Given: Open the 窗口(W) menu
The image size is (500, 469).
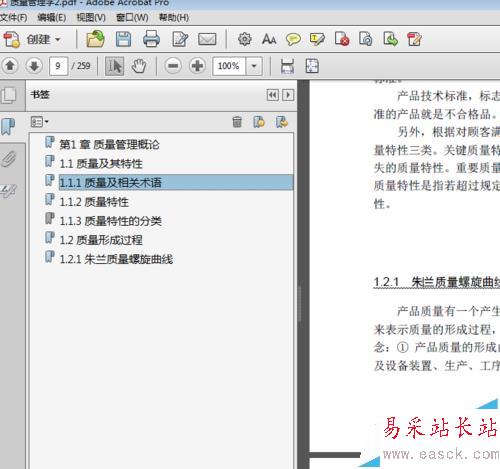Looking at the screenshot, I should 132,17.
